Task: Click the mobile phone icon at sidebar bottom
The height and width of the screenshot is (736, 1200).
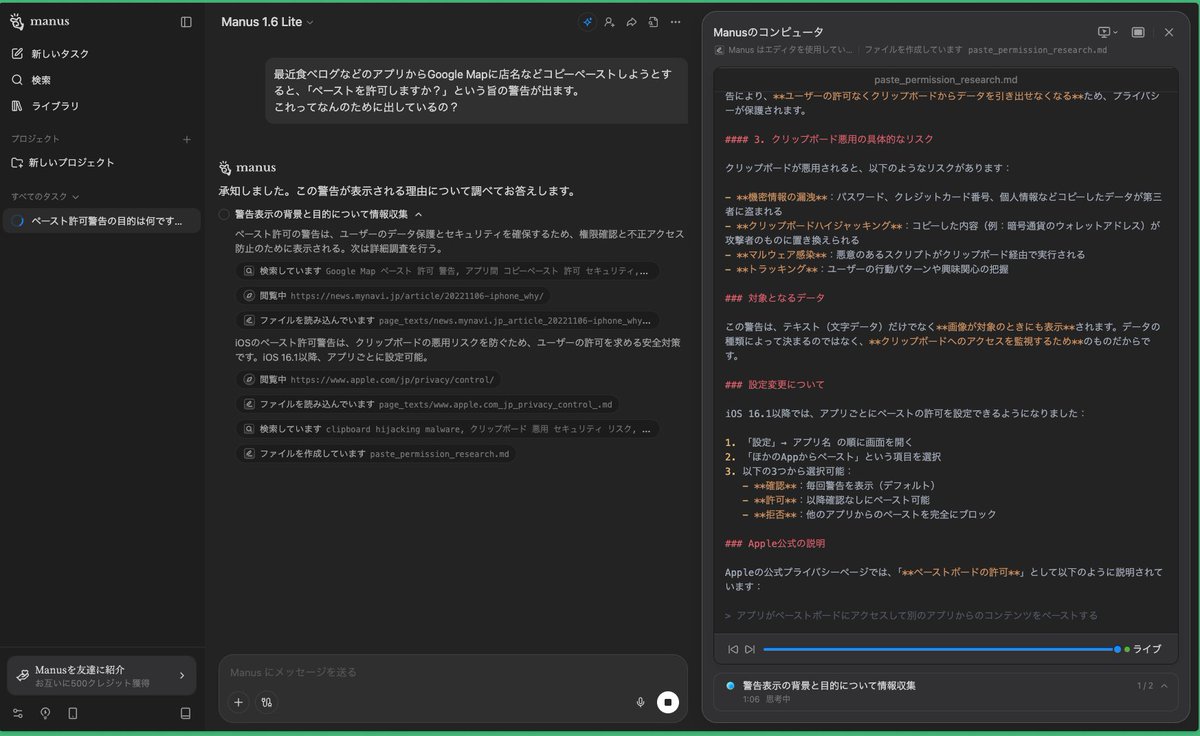Action: 72,713
